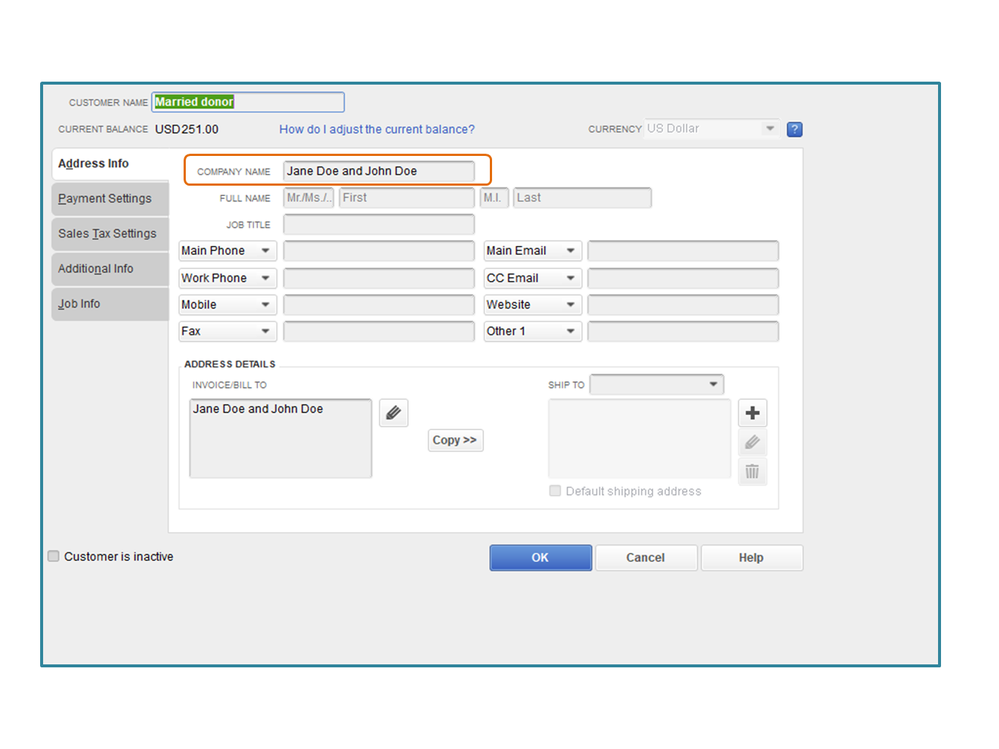Viewport: 999px width, 749px height.
Task: Toggle Default shipping address checkbox
Action: [x=555, y=491]
